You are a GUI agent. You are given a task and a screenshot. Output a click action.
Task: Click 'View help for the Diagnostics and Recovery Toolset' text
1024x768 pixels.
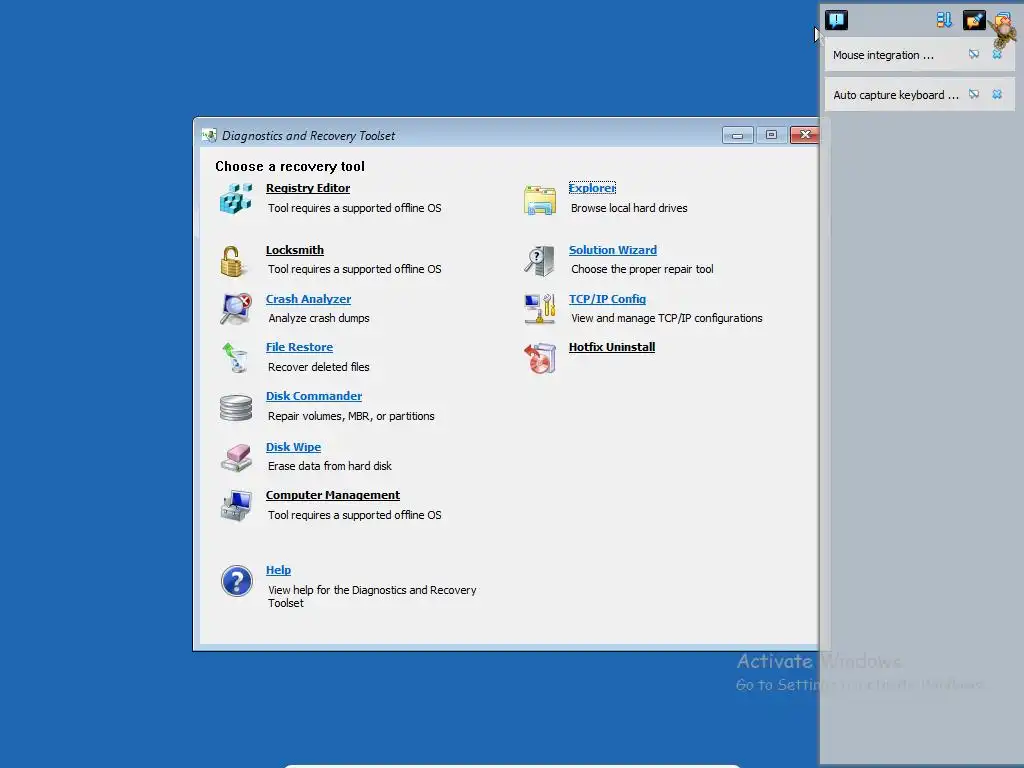(372, 596)
